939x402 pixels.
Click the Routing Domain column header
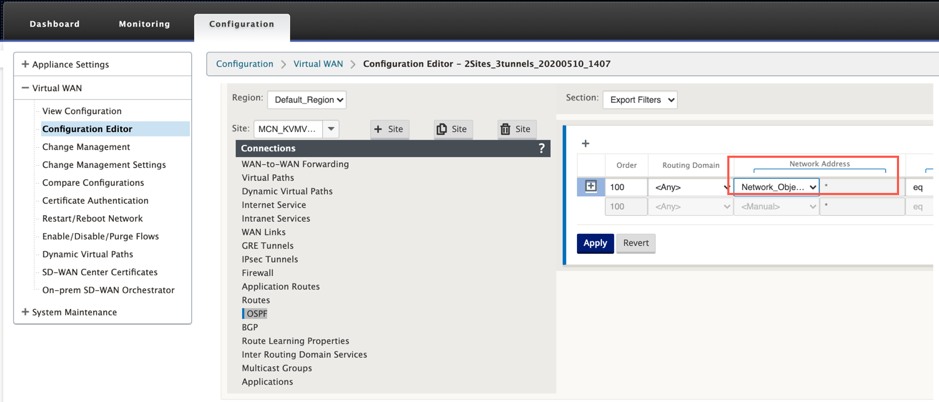point(690,165)
